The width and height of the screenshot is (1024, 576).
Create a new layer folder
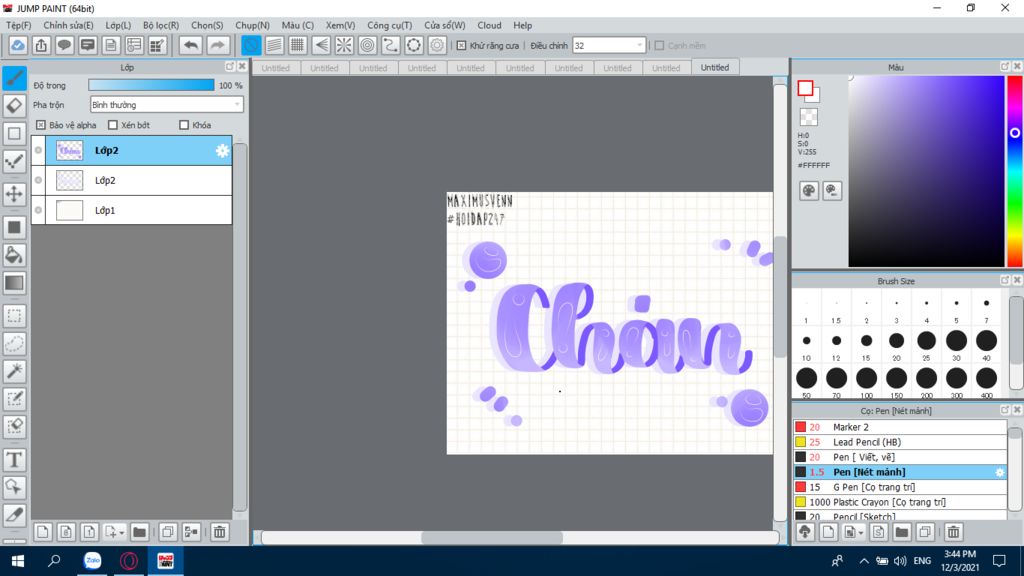139,532
